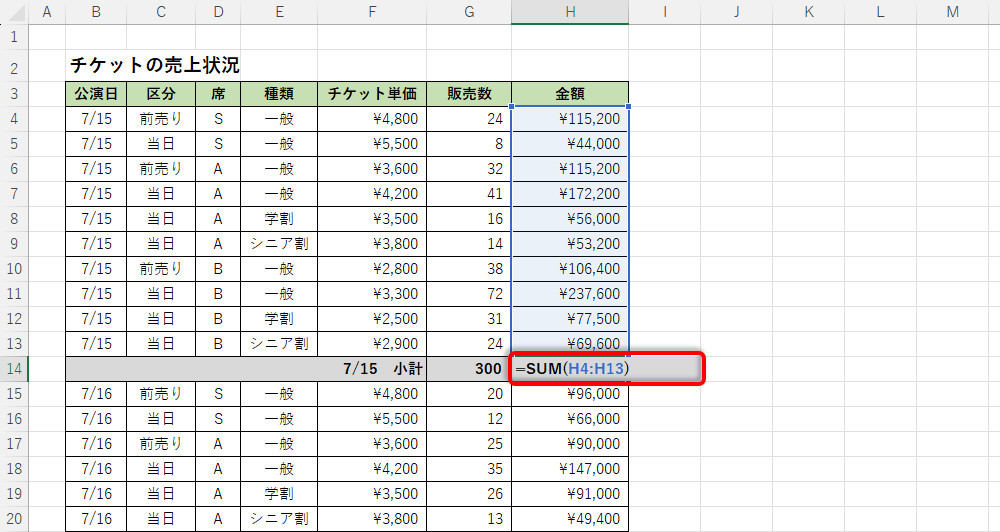The width and height of the screenshot is (1000, 532).
Task: Select row 14 header
Action: [x=14, y=369]
